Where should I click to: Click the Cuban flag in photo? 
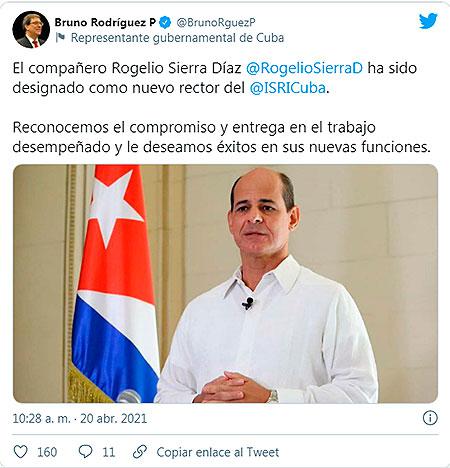[113, 284]
